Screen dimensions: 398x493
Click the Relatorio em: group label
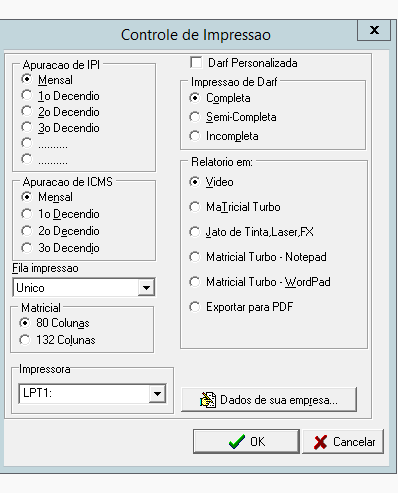pos(222,162)
